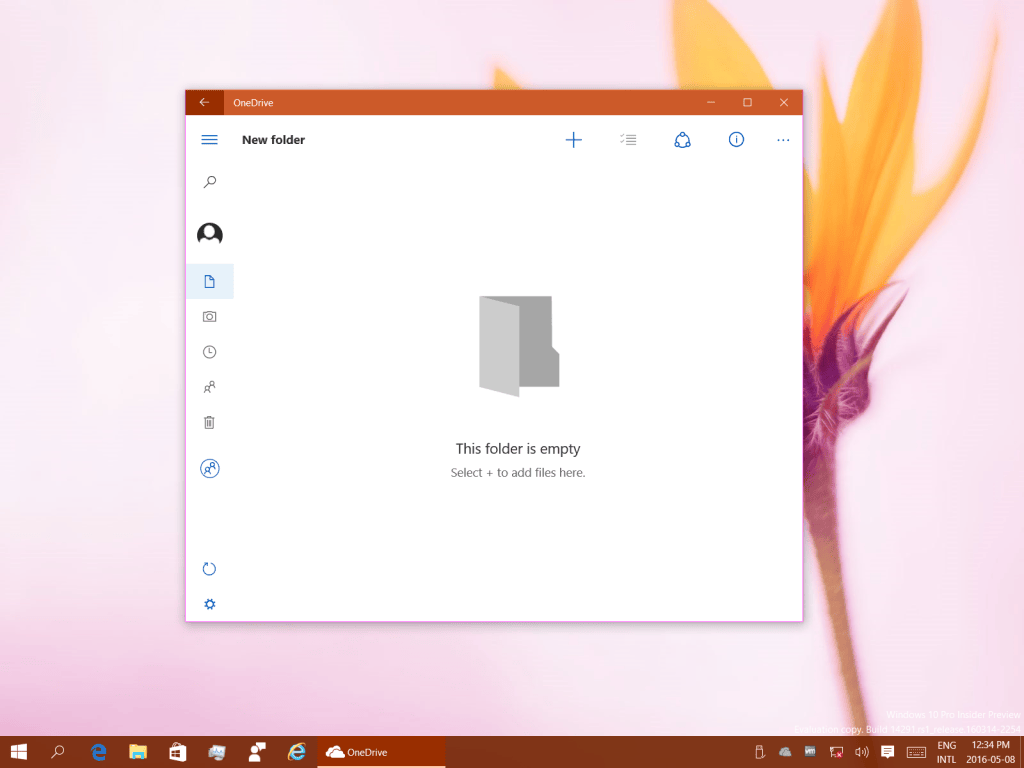This screenshot has height=768, width=1024.
Task: Open the Shared people icon in sidebar
Action: coord(210,387)
